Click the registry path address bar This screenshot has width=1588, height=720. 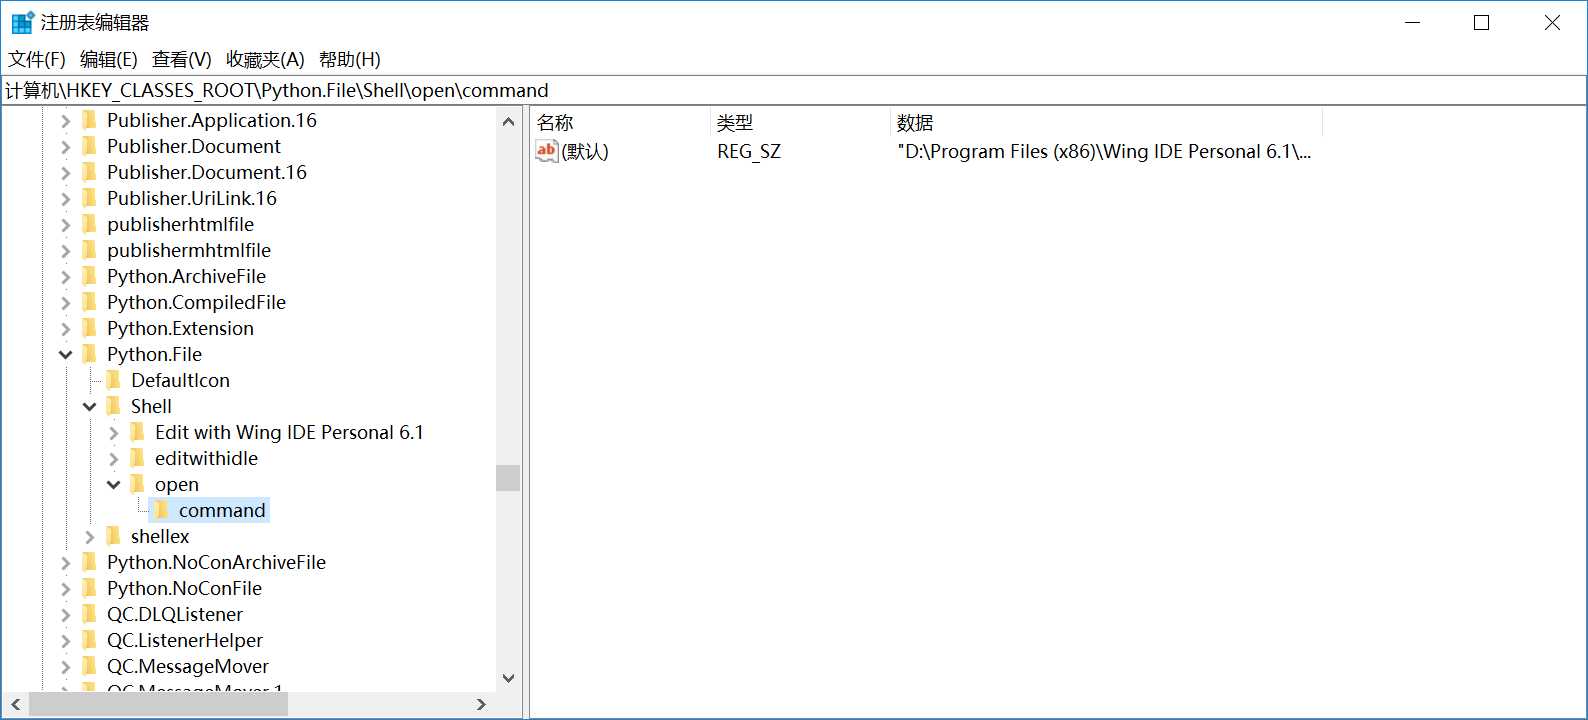794,90
